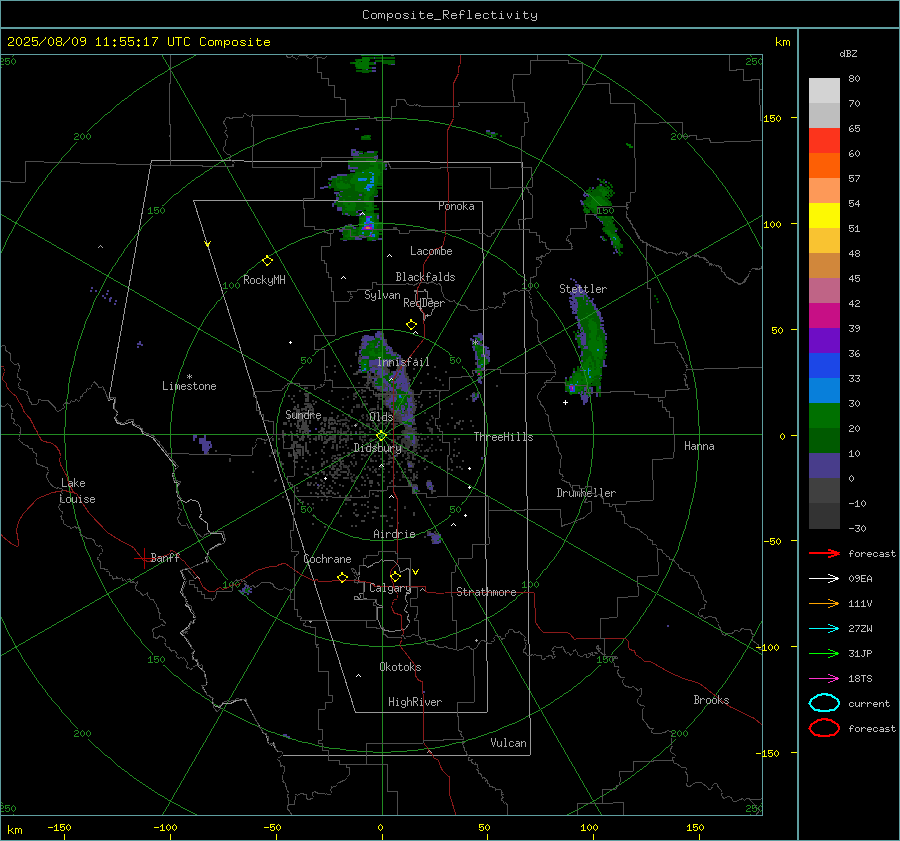Viewport: 900px width, 841px height.
Task: Click the lightest grey 80–70 dBZ swatch
Action: coord(824,91)
